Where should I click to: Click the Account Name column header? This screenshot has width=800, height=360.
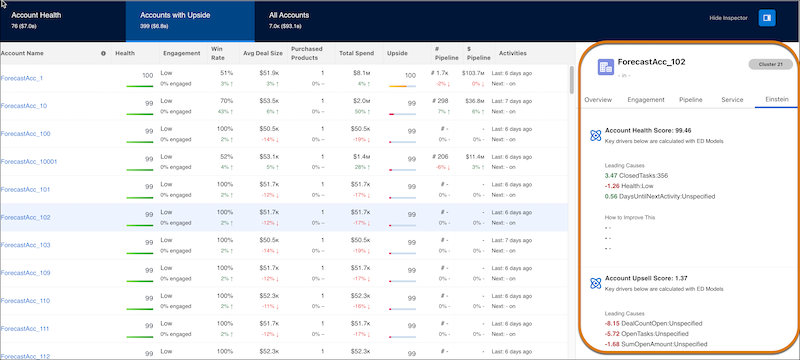click(22, 53)
